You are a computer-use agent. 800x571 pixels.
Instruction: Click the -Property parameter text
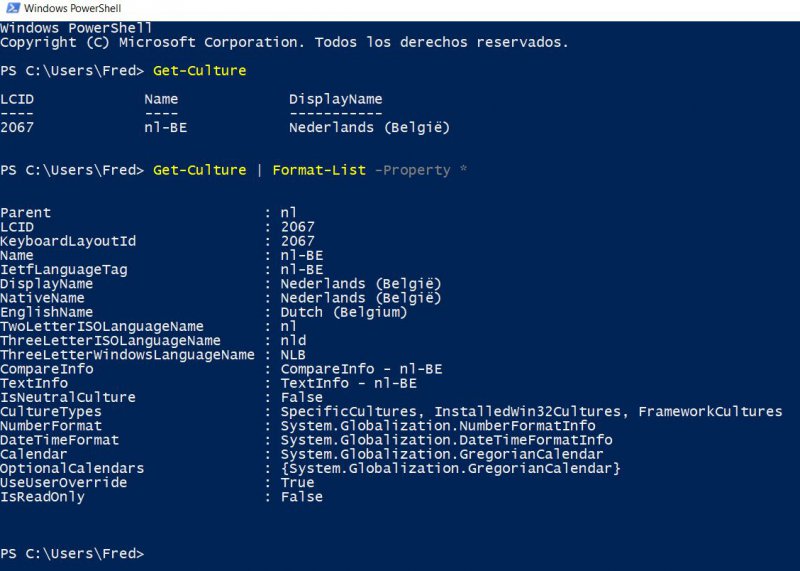click(x=412, y=170)
